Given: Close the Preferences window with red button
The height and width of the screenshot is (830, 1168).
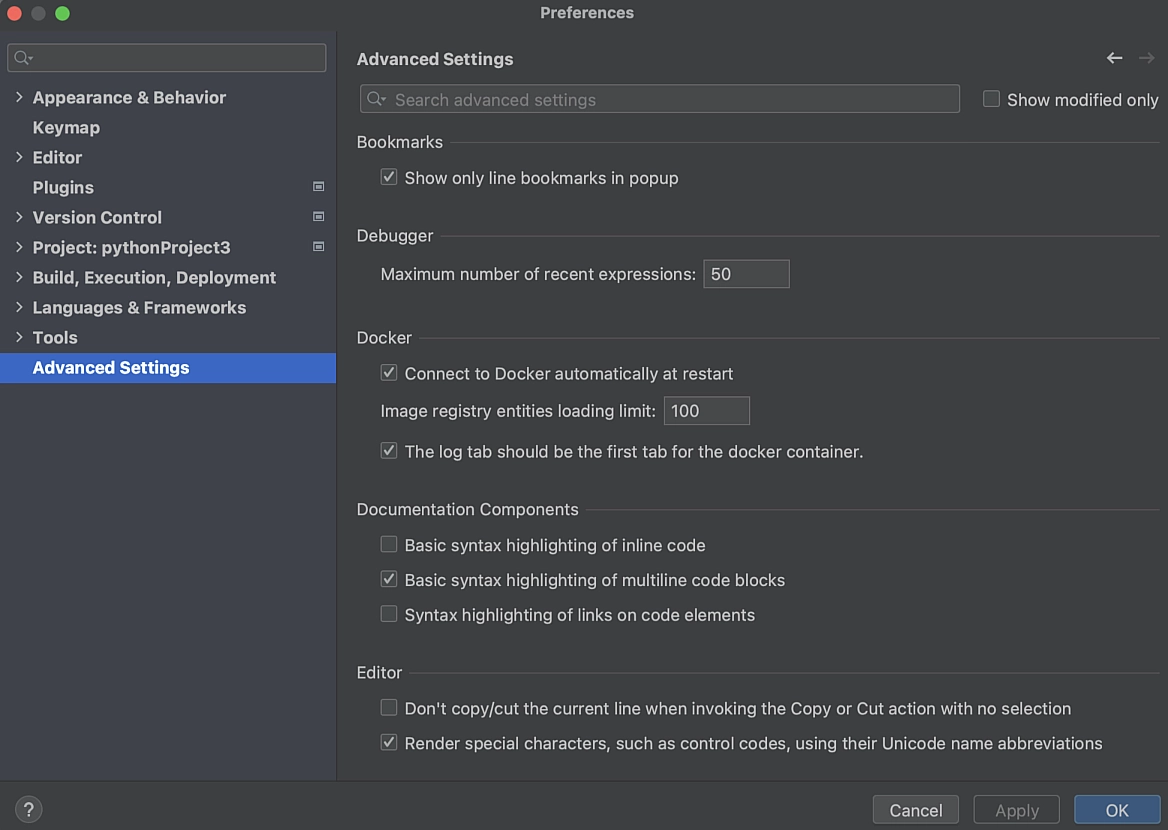Looking at the screenshot, I should [x=14, y=13].
